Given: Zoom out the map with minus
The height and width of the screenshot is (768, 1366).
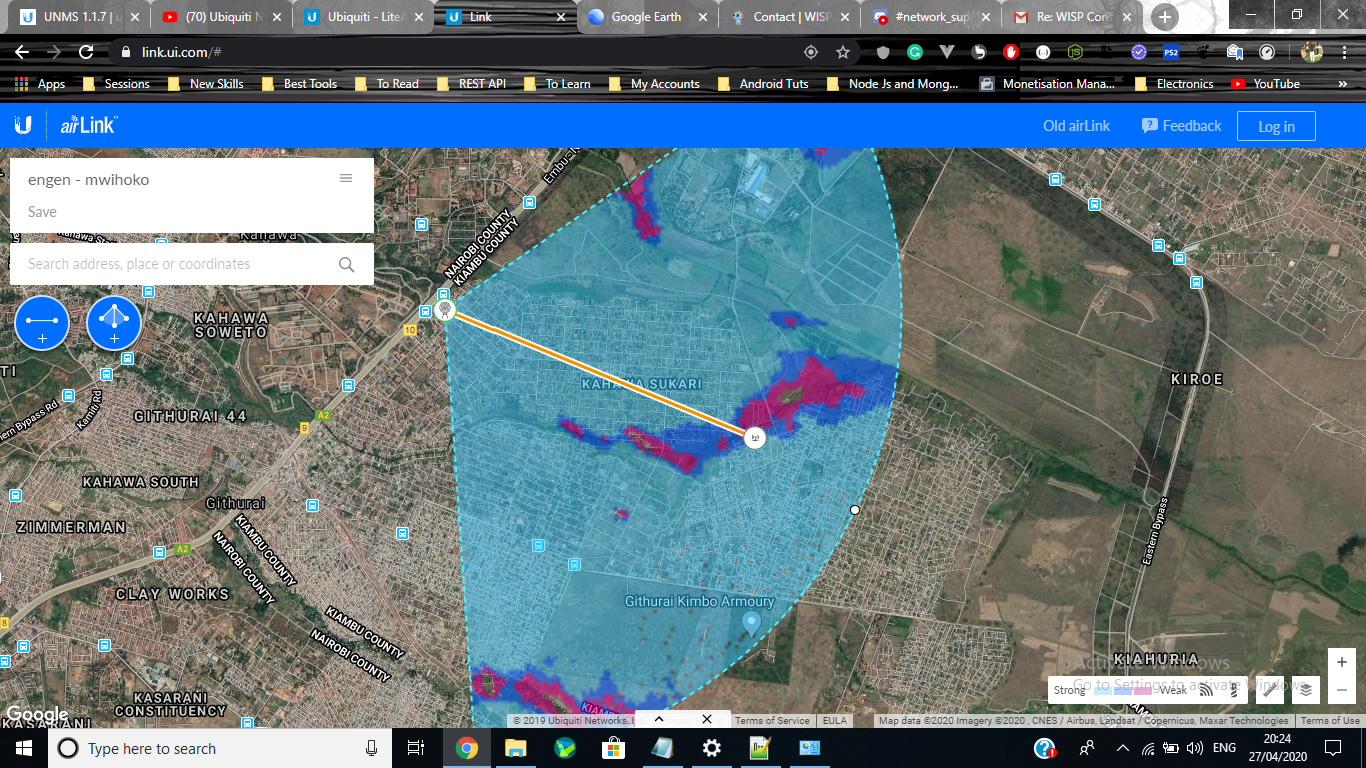Looking at the screenshot, I should coord(1342,689).
